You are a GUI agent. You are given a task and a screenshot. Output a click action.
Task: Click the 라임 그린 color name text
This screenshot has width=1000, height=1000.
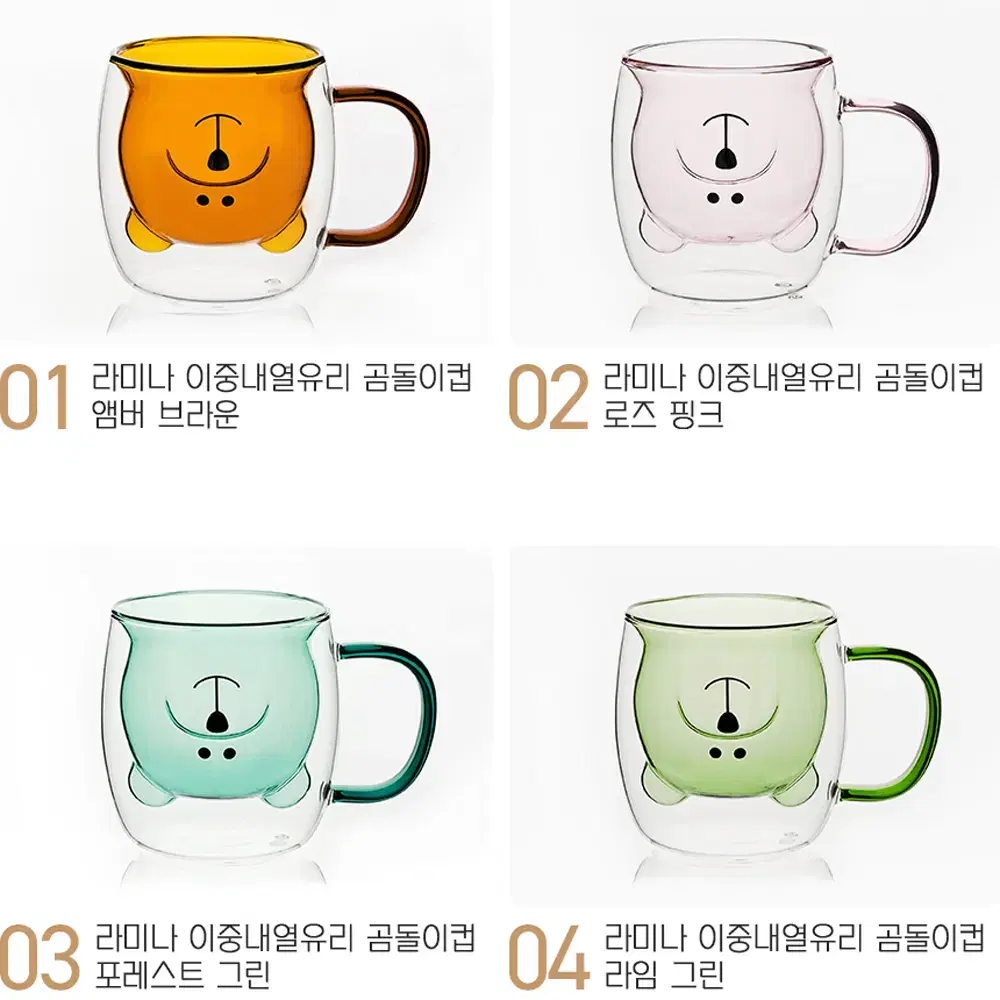[x=664, y=975]
